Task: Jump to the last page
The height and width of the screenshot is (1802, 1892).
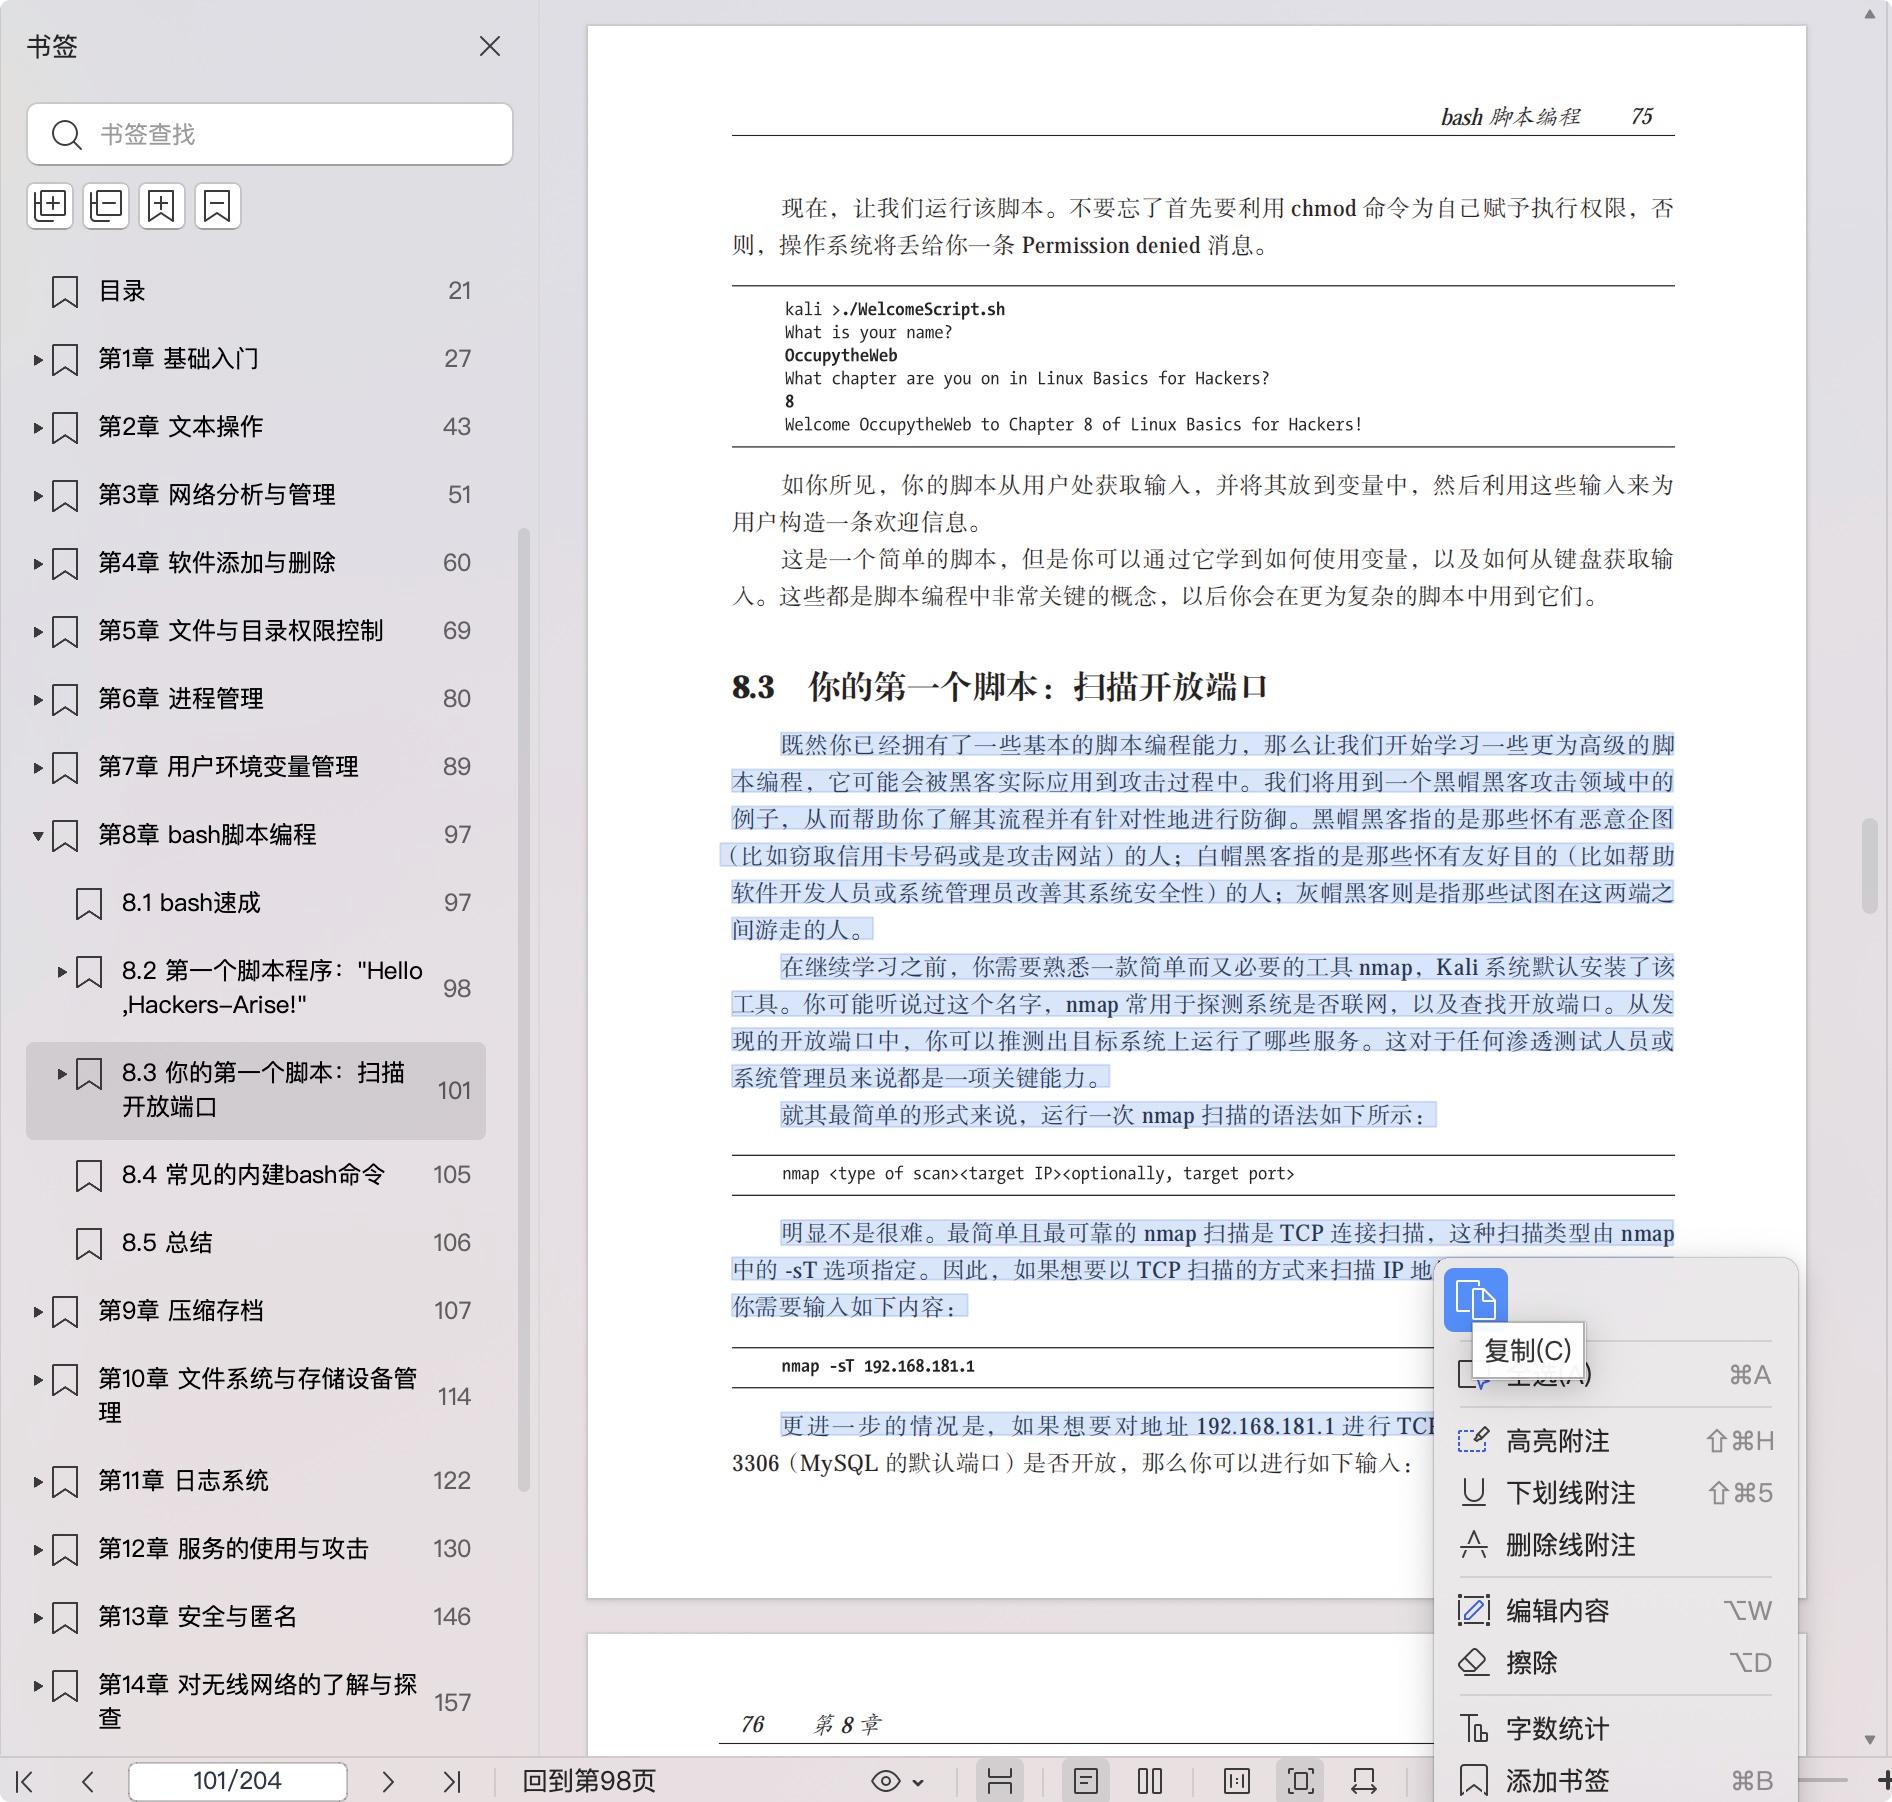Action: (452, 1781)
